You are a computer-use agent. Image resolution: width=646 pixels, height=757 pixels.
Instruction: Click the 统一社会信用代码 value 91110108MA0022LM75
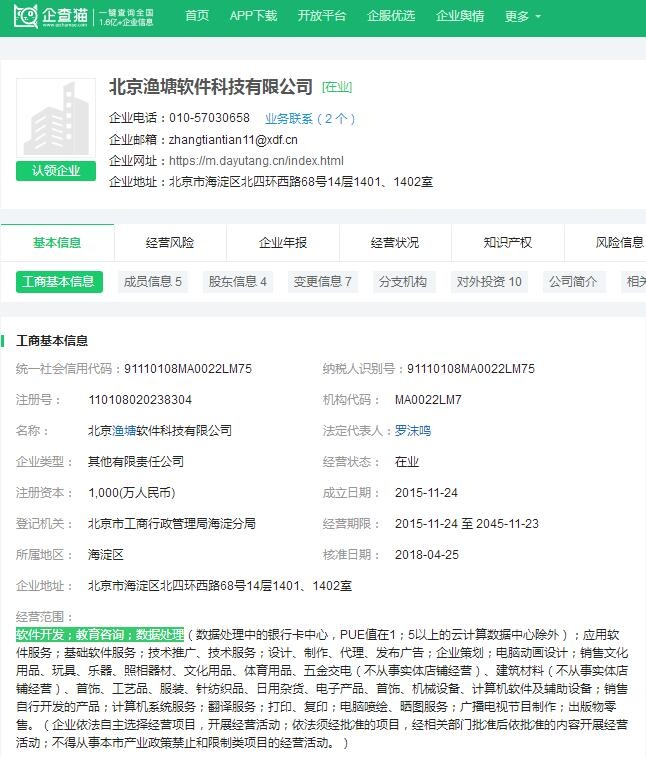coord(188,369)
